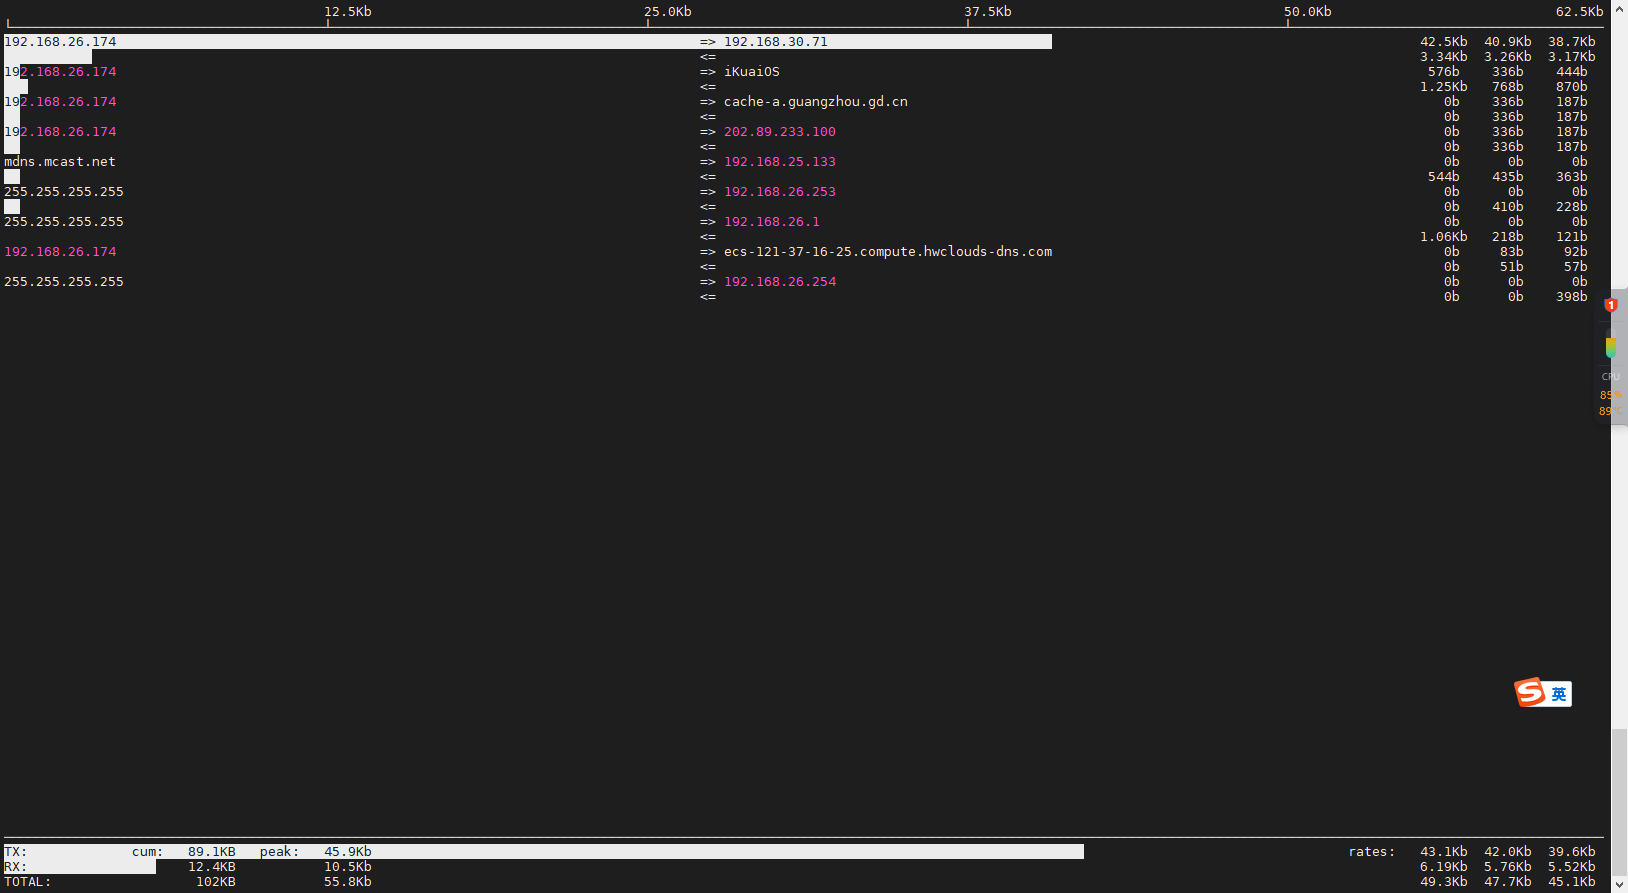Select the 576b rate value
This screenshot has width=1628, height=893.
(1444, 71)
